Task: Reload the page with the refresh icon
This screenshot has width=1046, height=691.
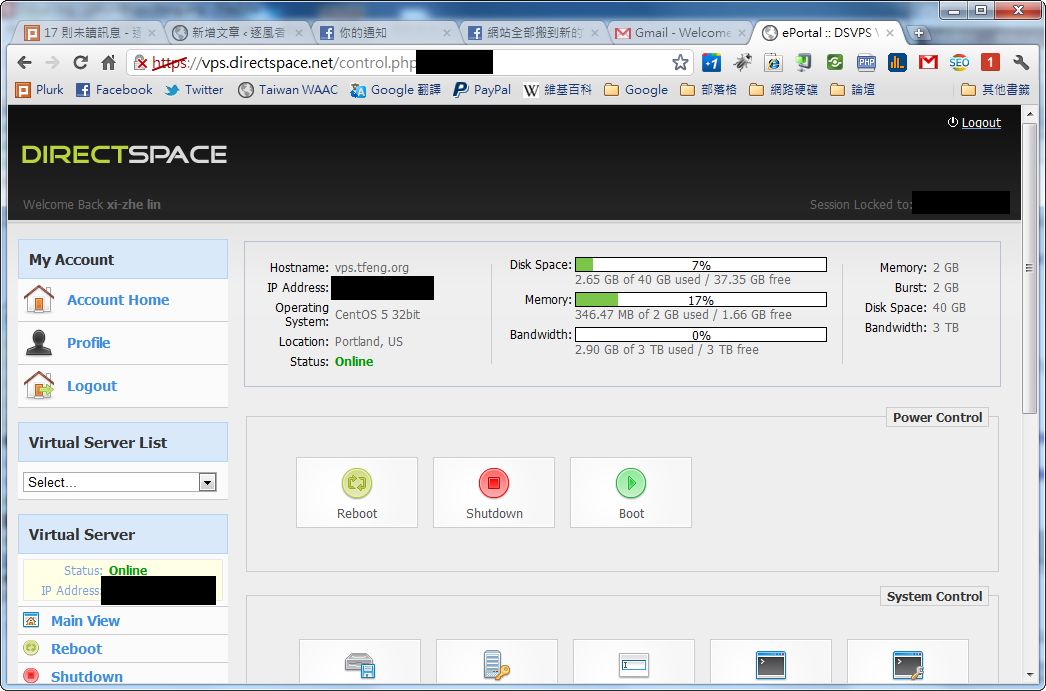Action: point(80,63)
